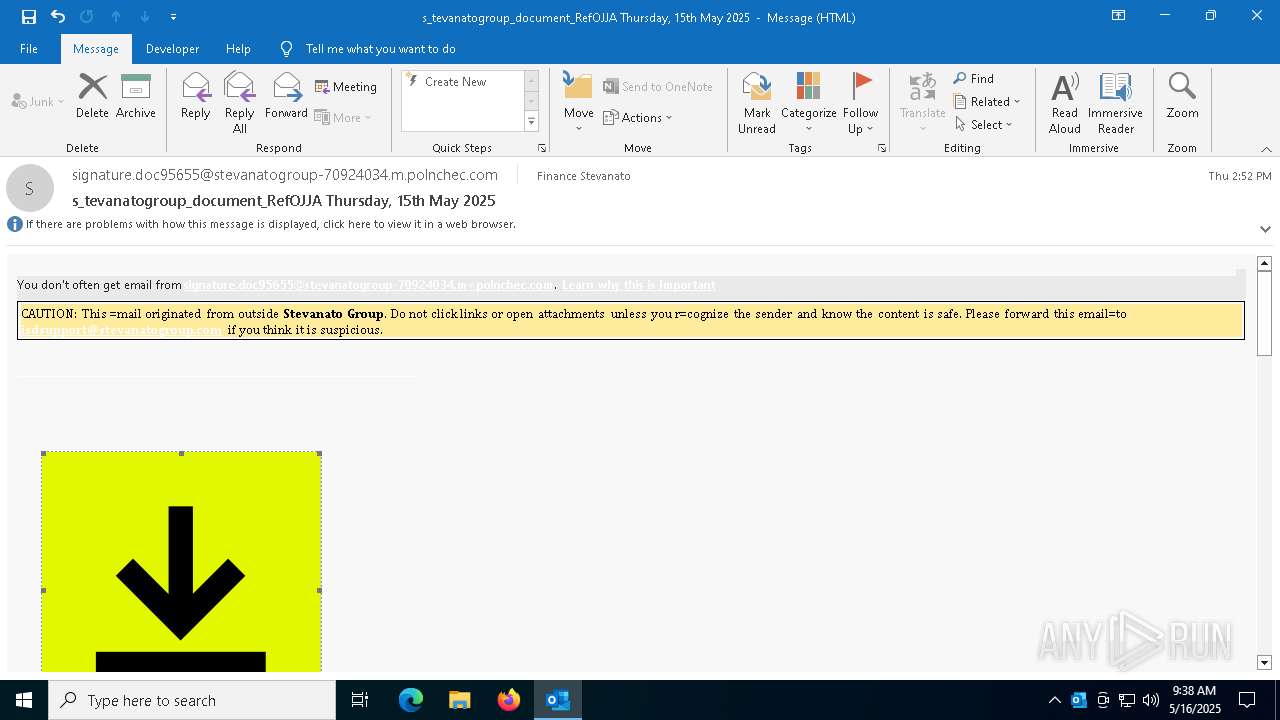This screenshot has width=1280, height=720.
Task: Click the Meeting reply button
Action: [x=346, y=87]
